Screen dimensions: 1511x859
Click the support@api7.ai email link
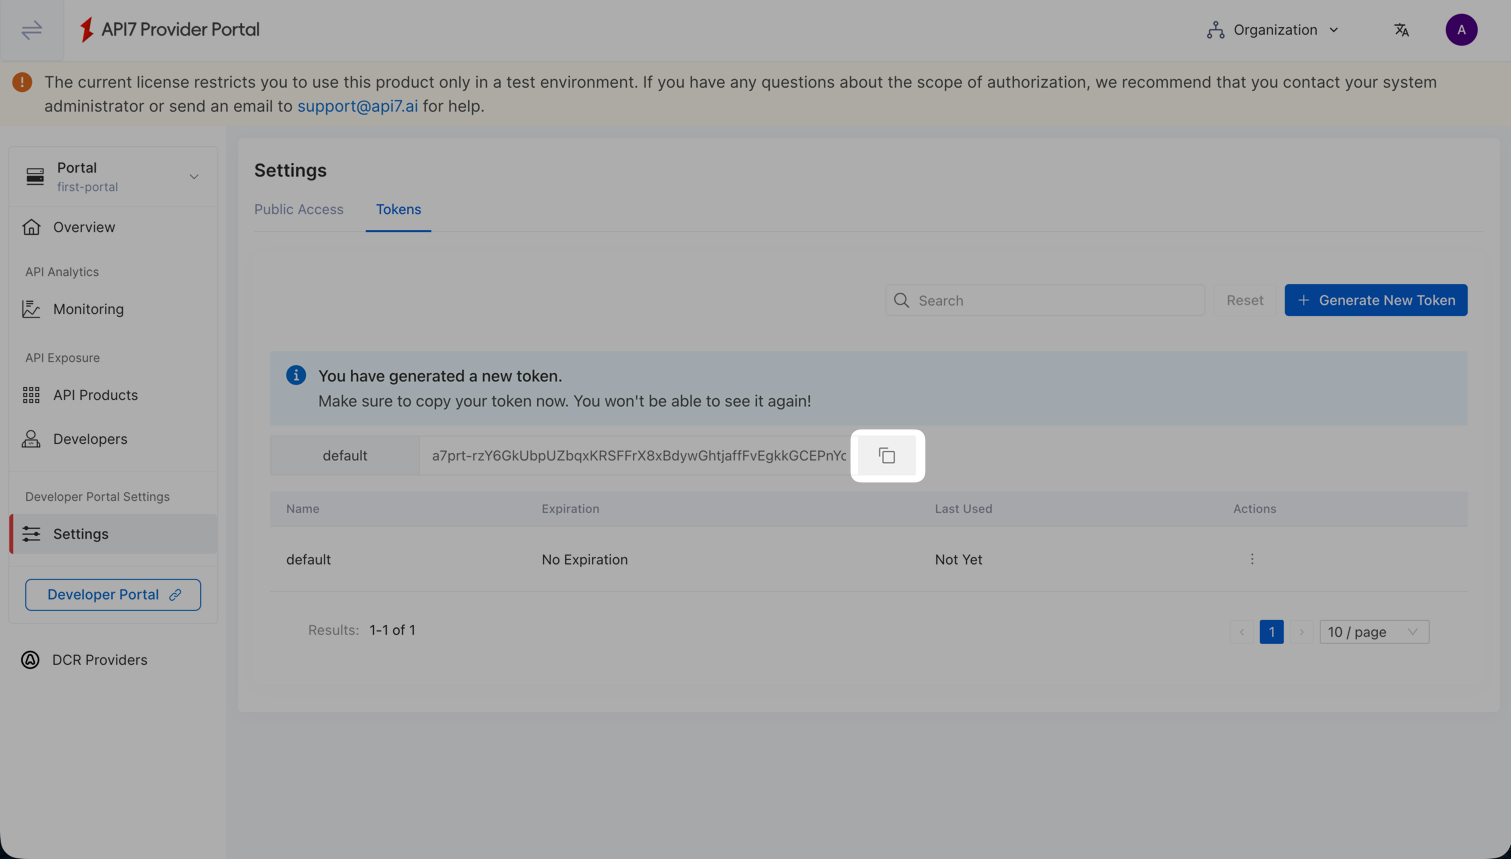[357, 106]
